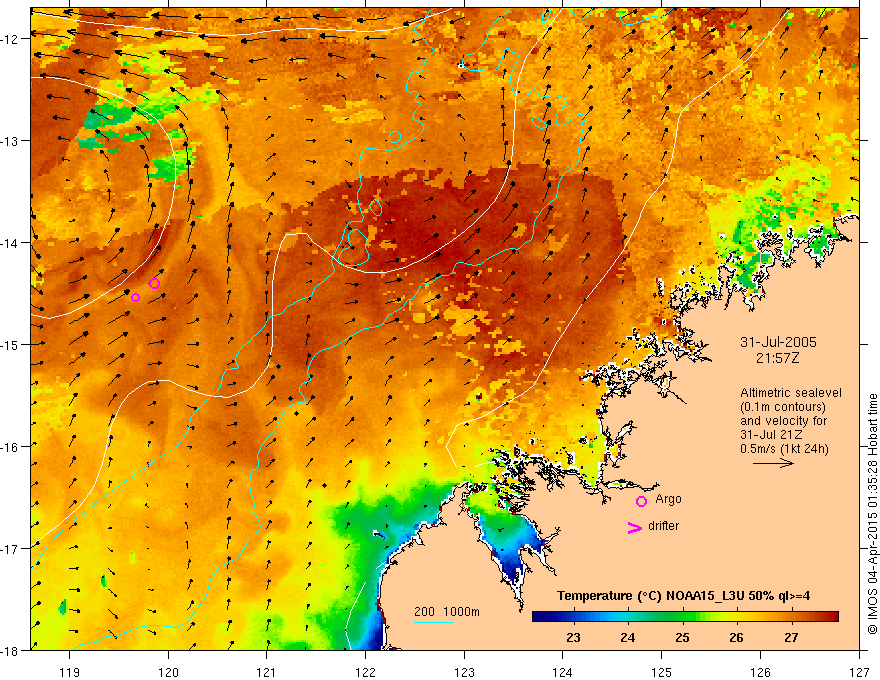Click the '119' longitude axis label
The image size is (880, 680).
70,672
